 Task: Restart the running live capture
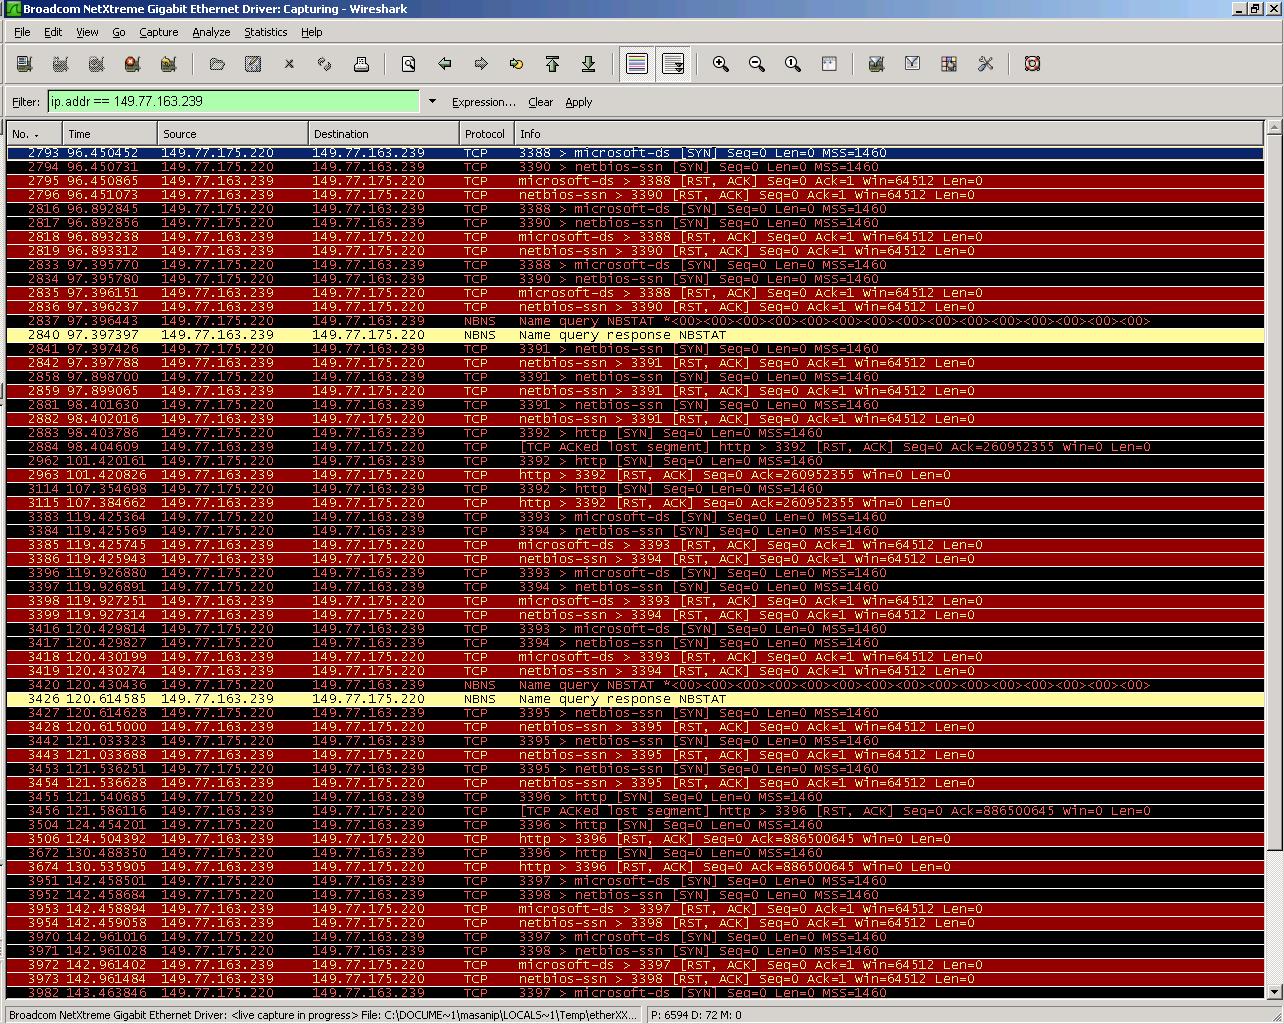(x=169, y=64)
